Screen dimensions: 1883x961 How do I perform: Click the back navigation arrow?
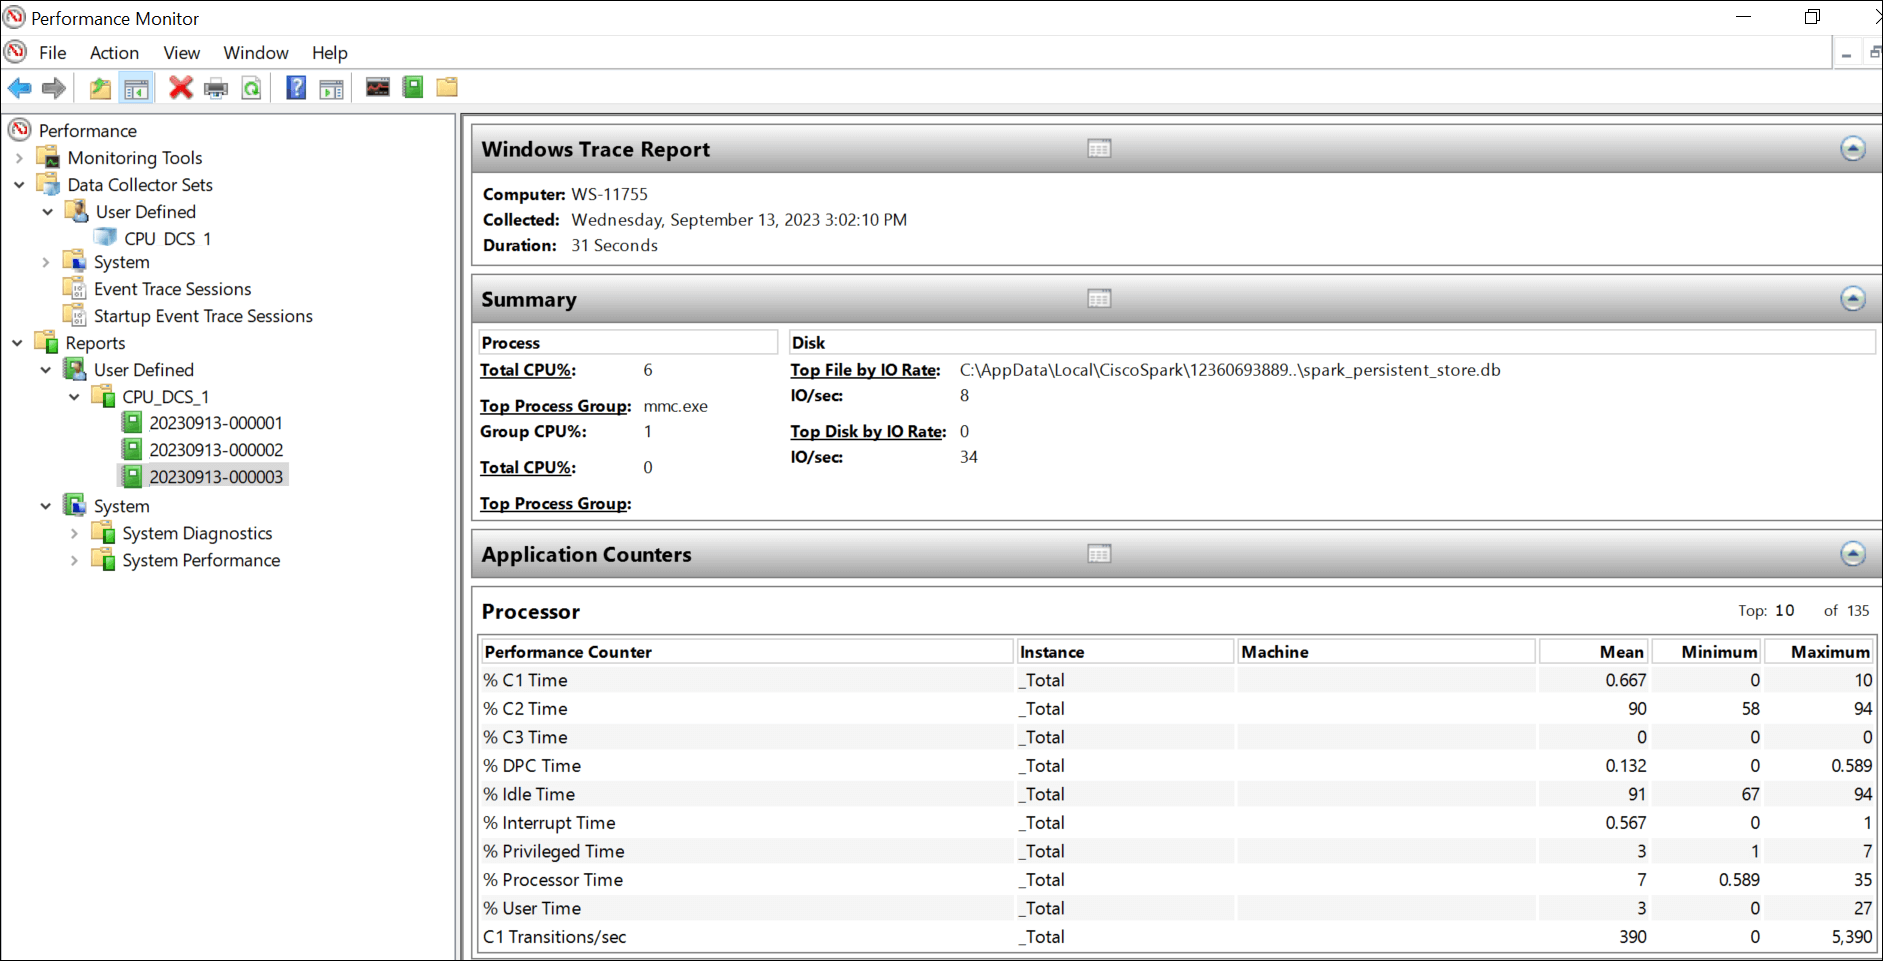coord(19,88)
